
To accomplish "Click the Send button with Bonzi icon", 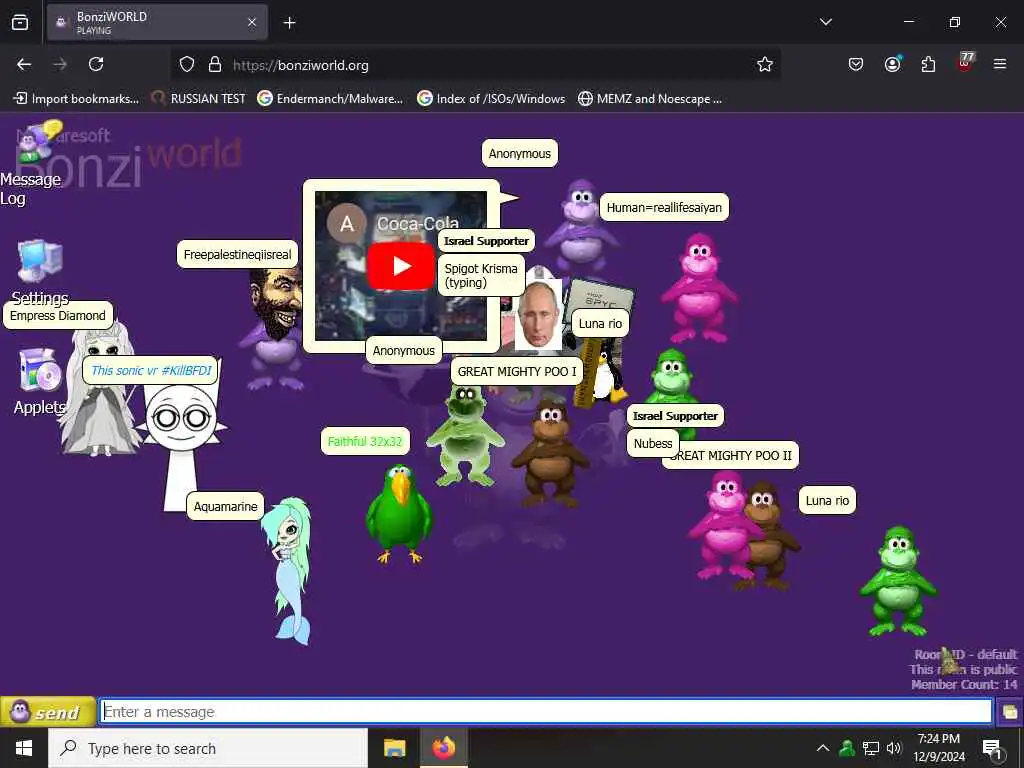I will (48, 712).
